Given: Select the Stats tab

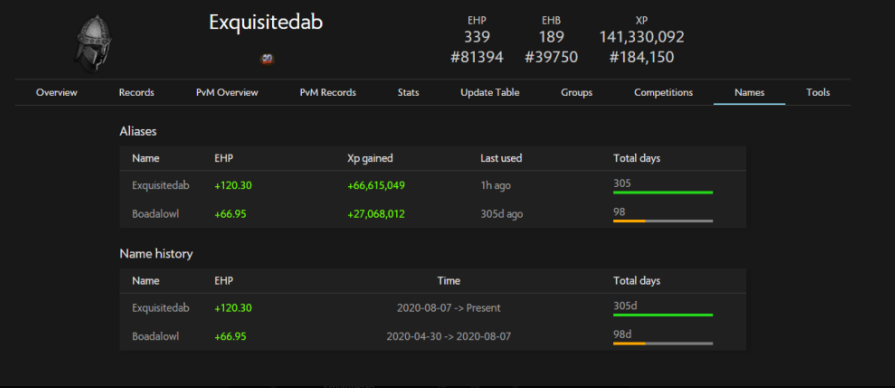Looking at the screenshot, I should point(408,92).
